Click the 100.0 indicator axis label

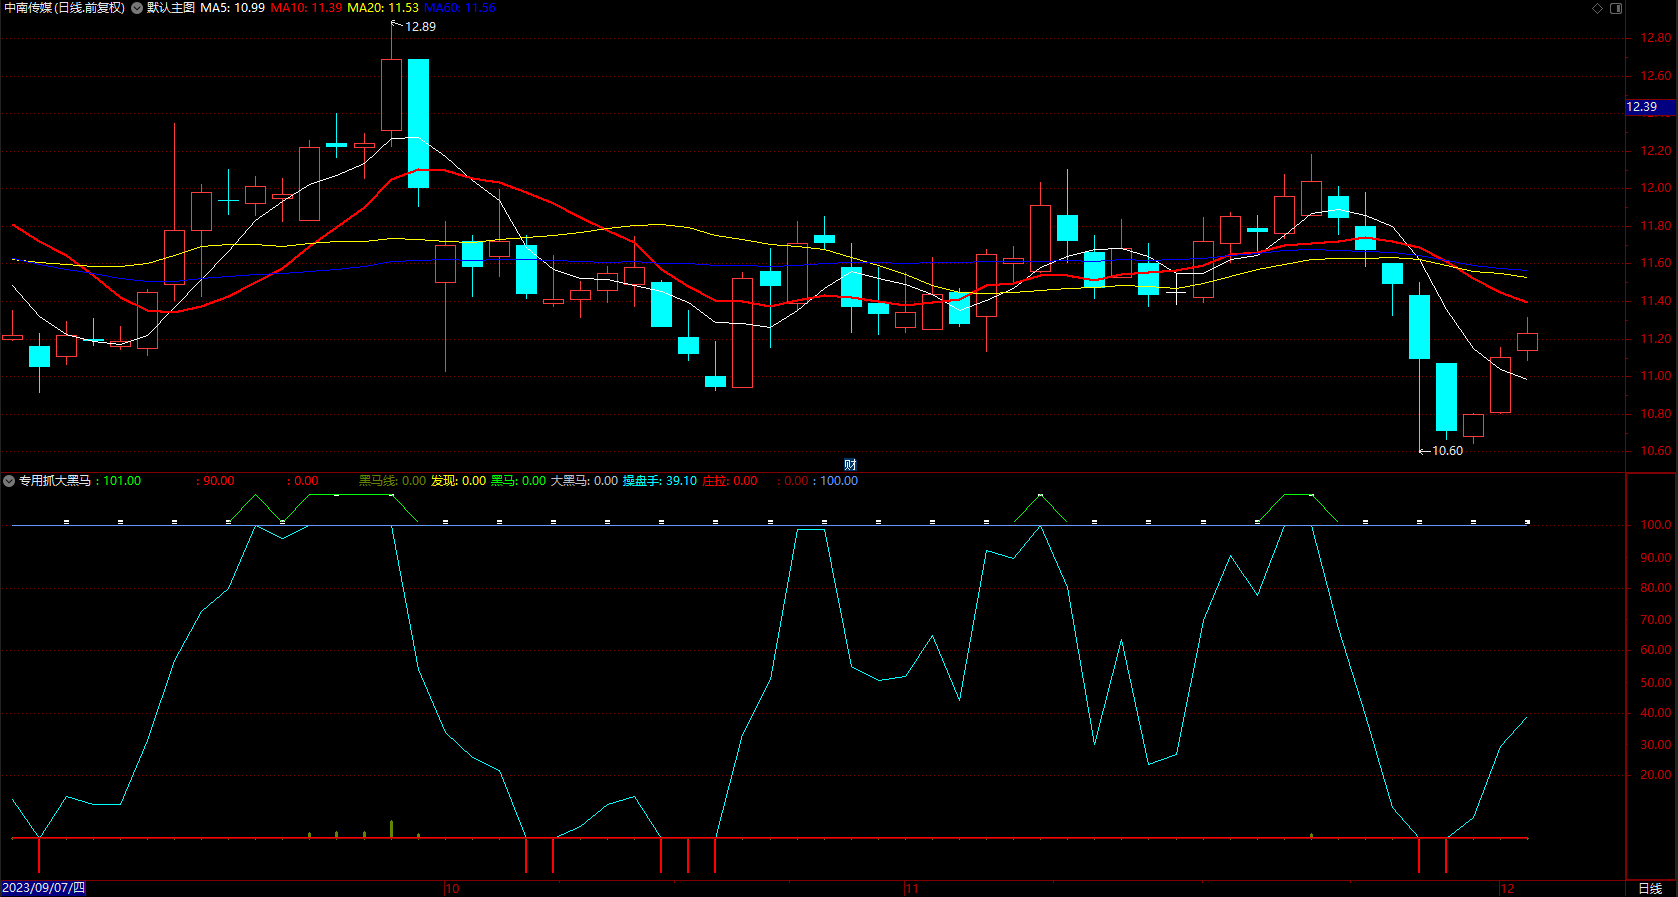1656,525
